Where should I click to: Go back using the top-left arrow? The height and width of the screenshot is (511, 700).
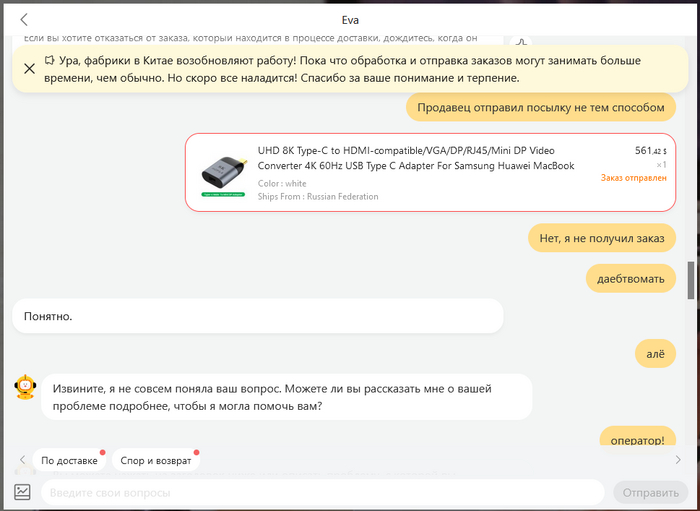tap(24, 20)
